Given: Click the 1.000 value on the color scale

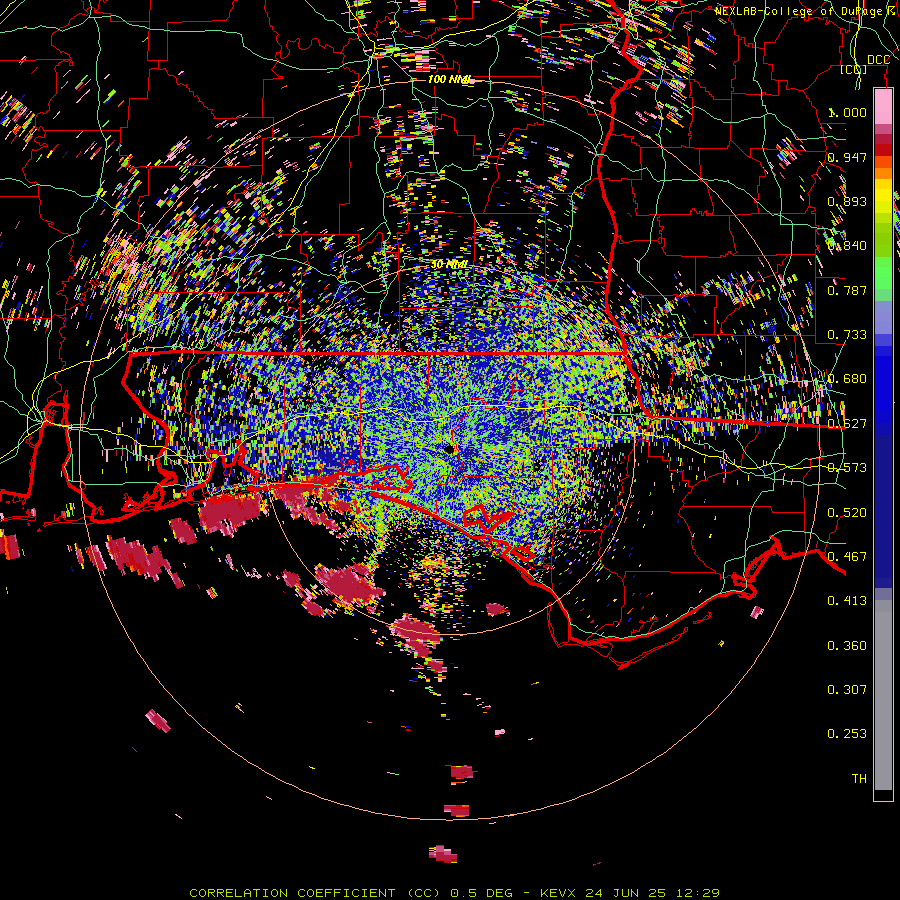Looking at the screenshot, I should (x=847, y=112).
